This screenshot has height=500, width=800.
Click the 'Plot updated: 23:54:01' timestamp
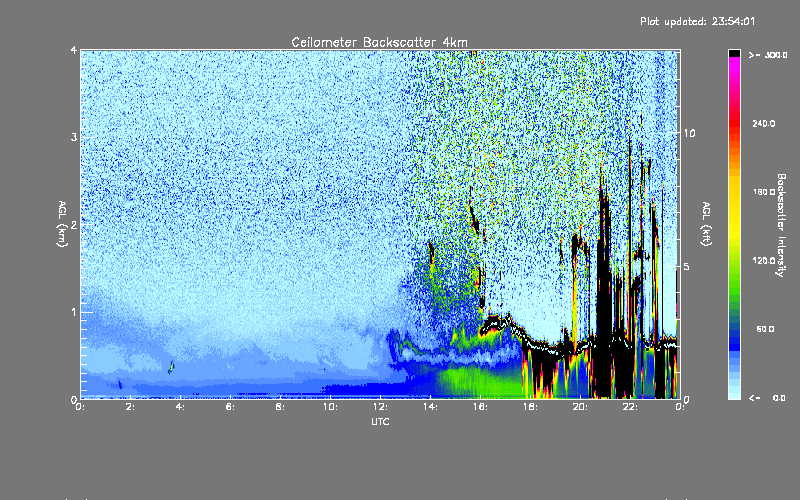pyautogui.click(x=697, y=21)
